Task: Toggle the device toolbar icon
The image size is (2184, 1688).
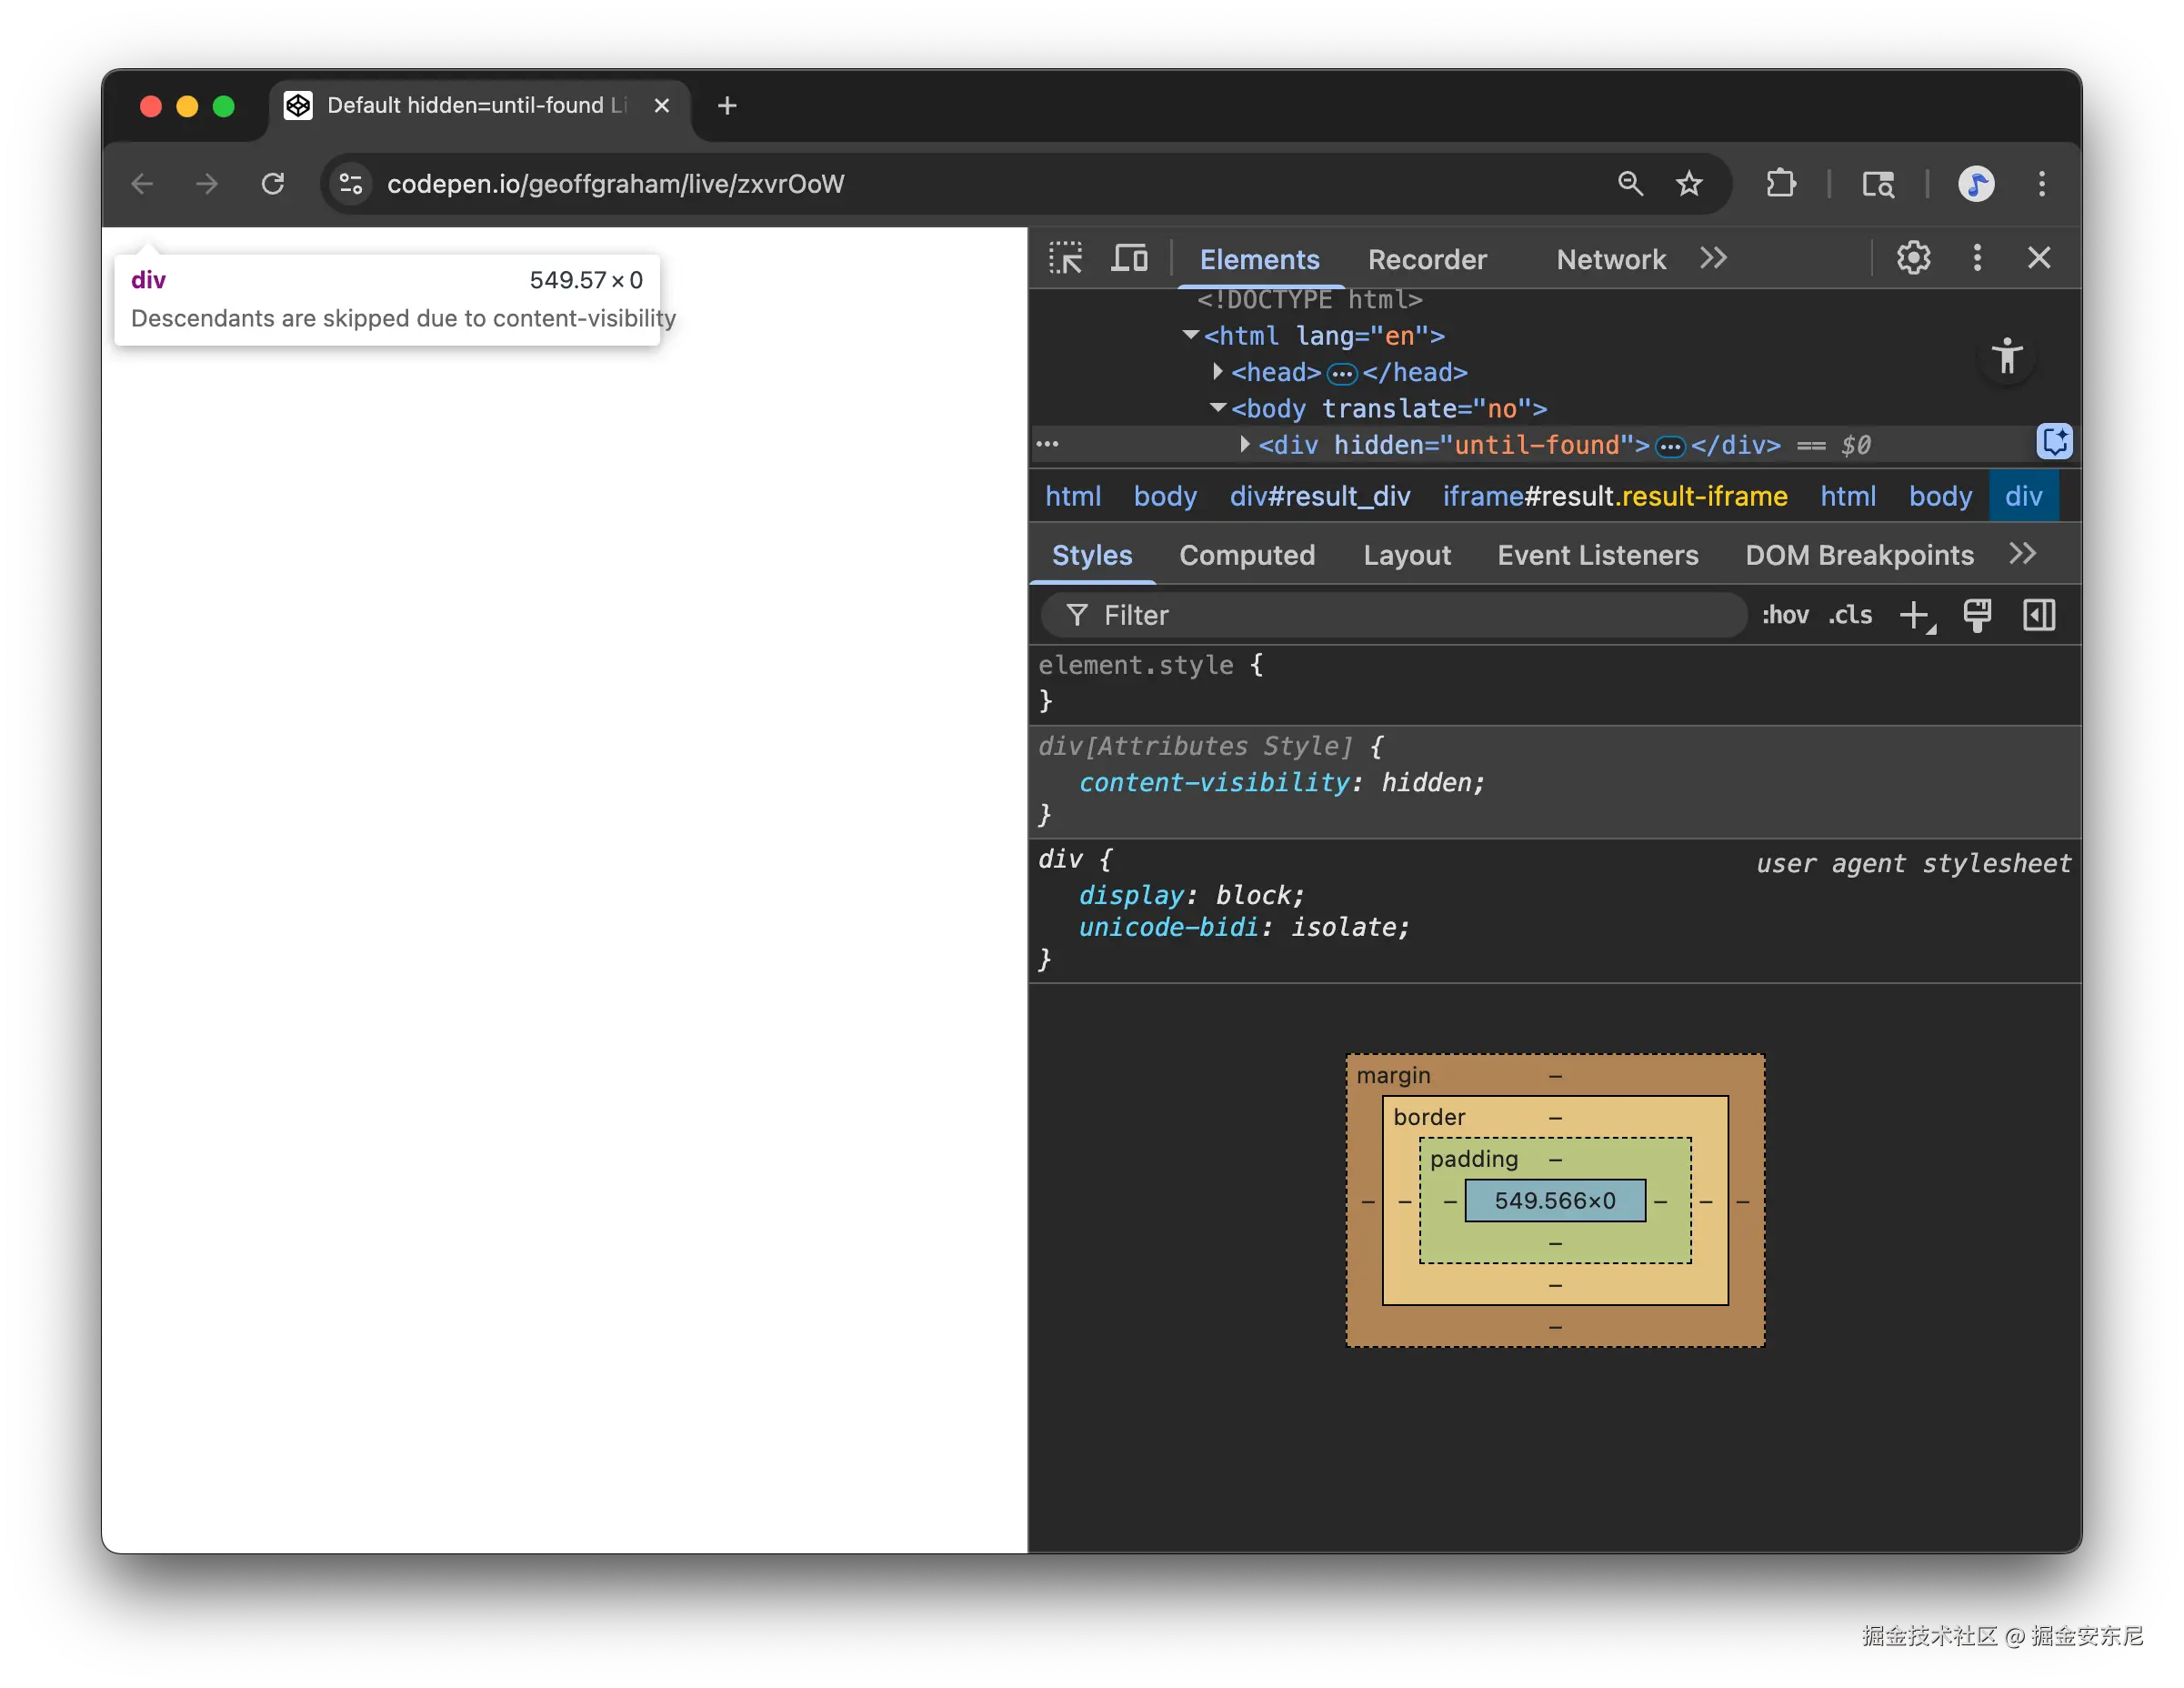Action: click(x=1129, y=258)
